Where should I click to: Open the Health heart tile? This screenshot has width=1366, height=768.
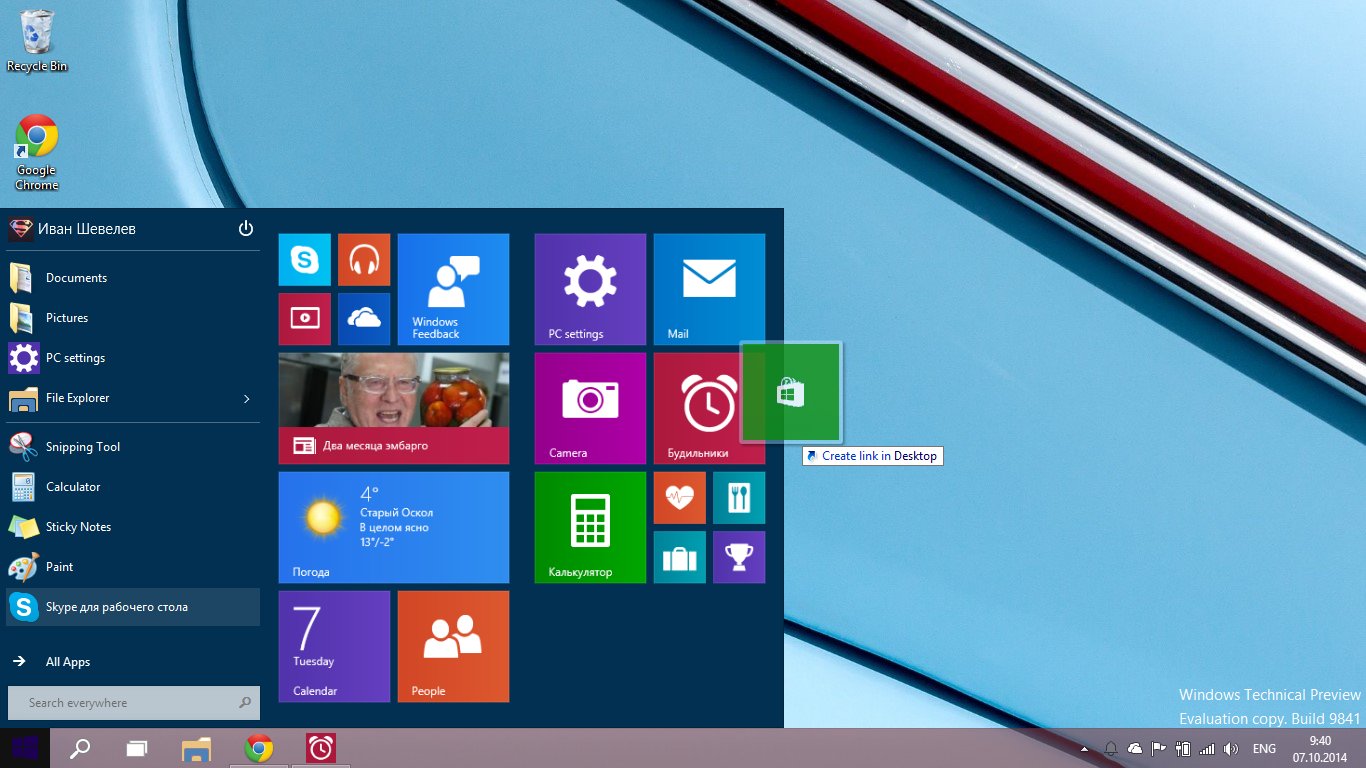tap(680, 498)
